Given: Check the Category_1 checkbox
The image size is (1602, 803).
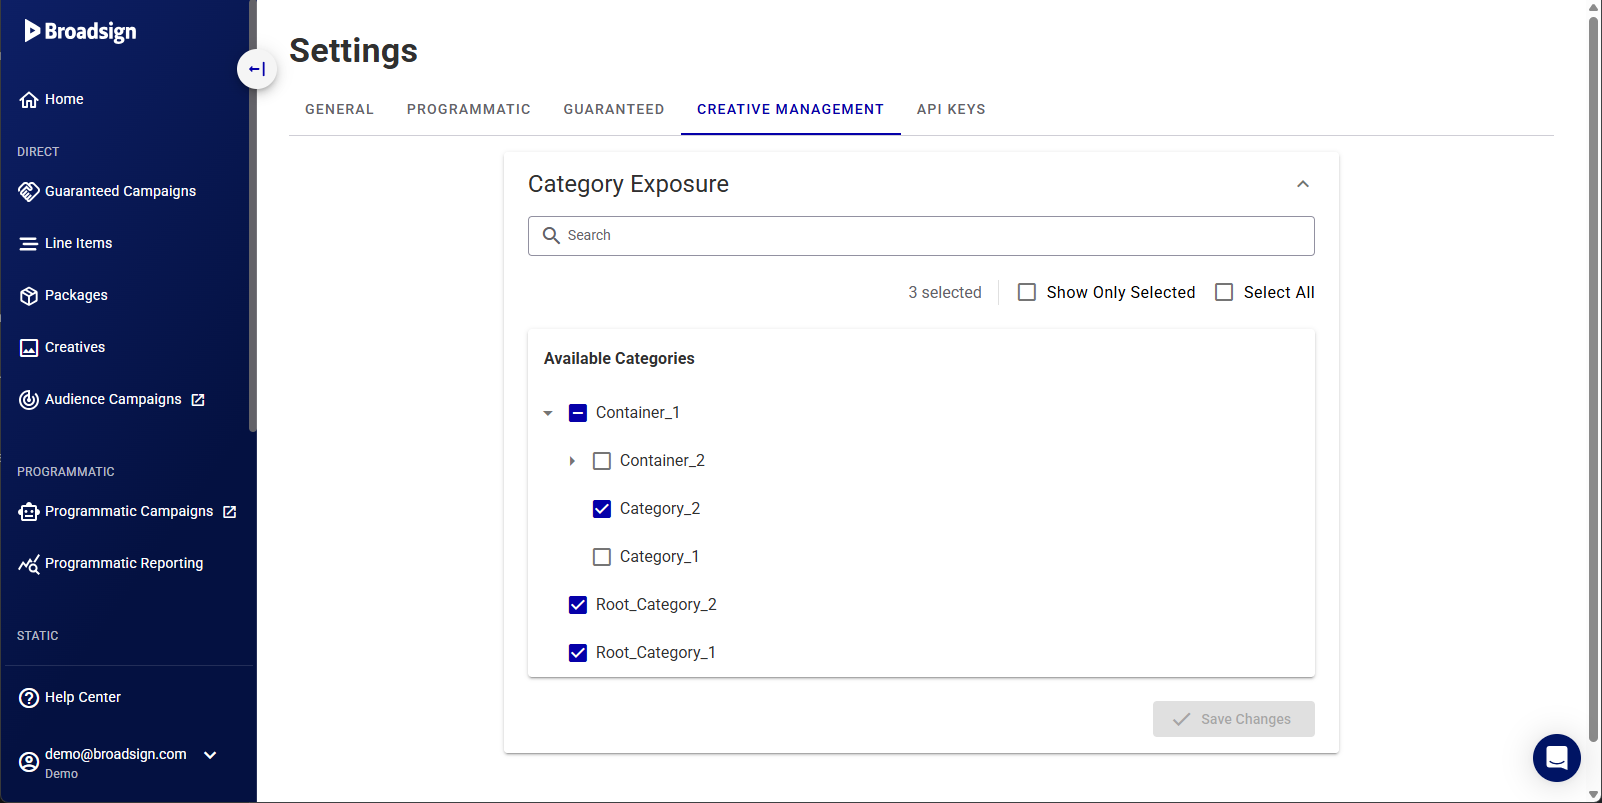Looking at the screenshot, I should pyautogui.click(x=602, y=557).
